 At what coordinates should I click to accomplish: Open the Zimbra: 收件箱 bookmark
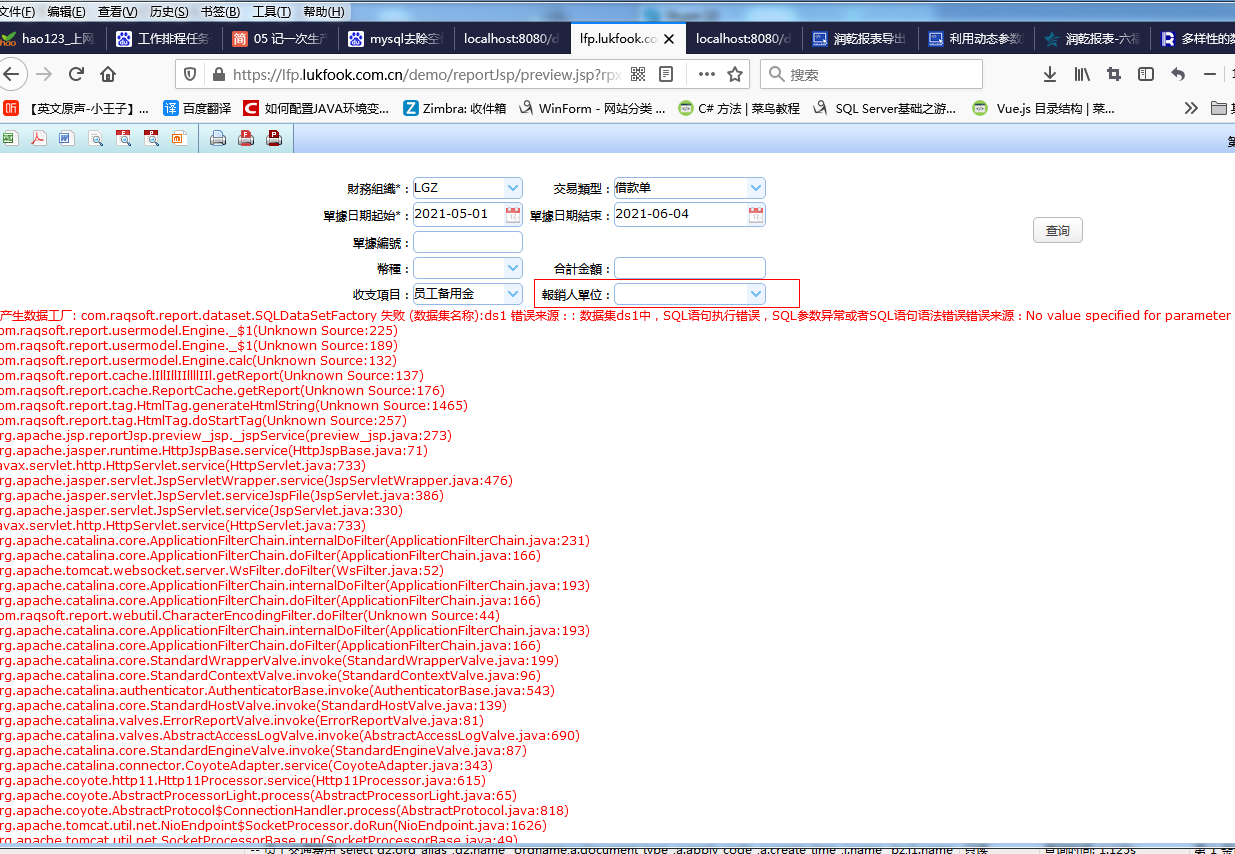(x=454, y=108)
